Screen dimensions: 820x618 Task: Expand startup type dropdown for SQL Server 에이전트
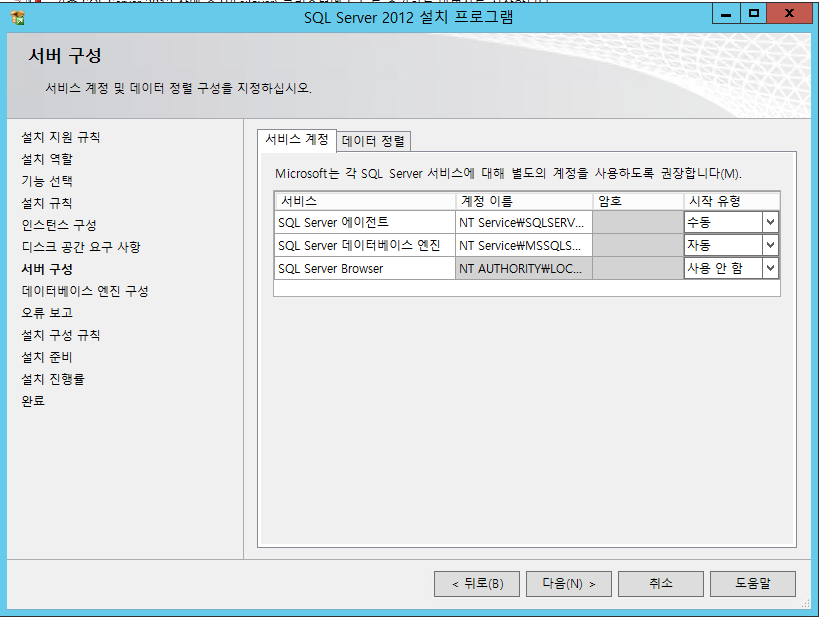pos(770,222)
